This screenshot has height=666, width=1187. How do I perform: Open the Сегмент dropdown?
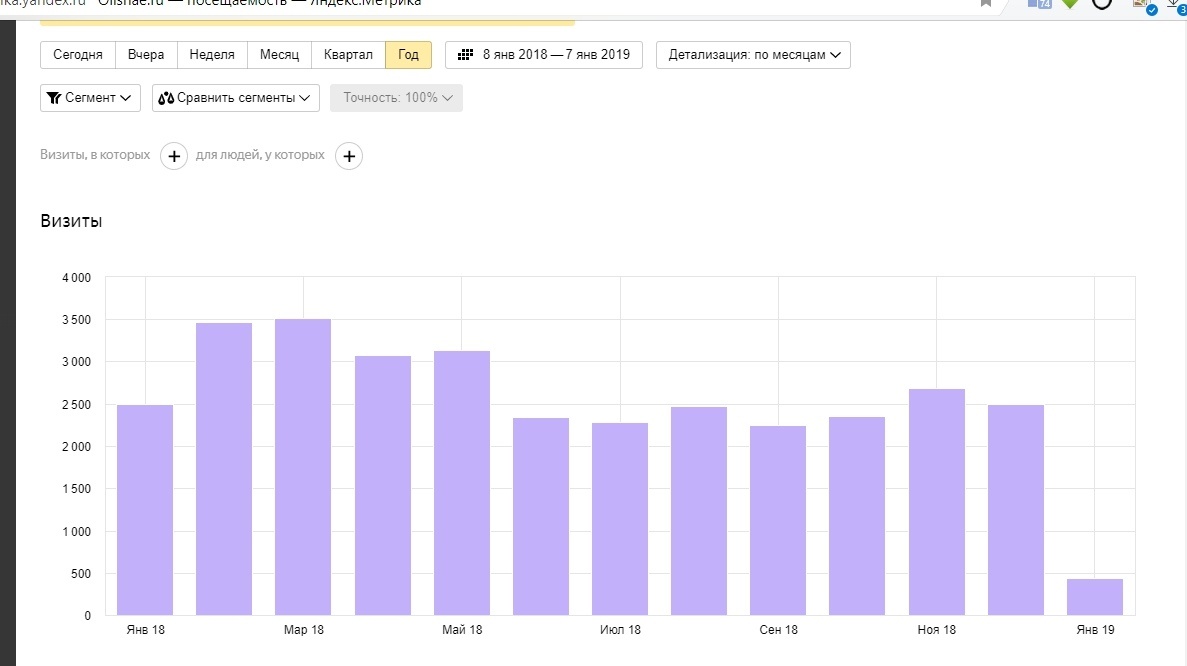(x=90, y=98)
